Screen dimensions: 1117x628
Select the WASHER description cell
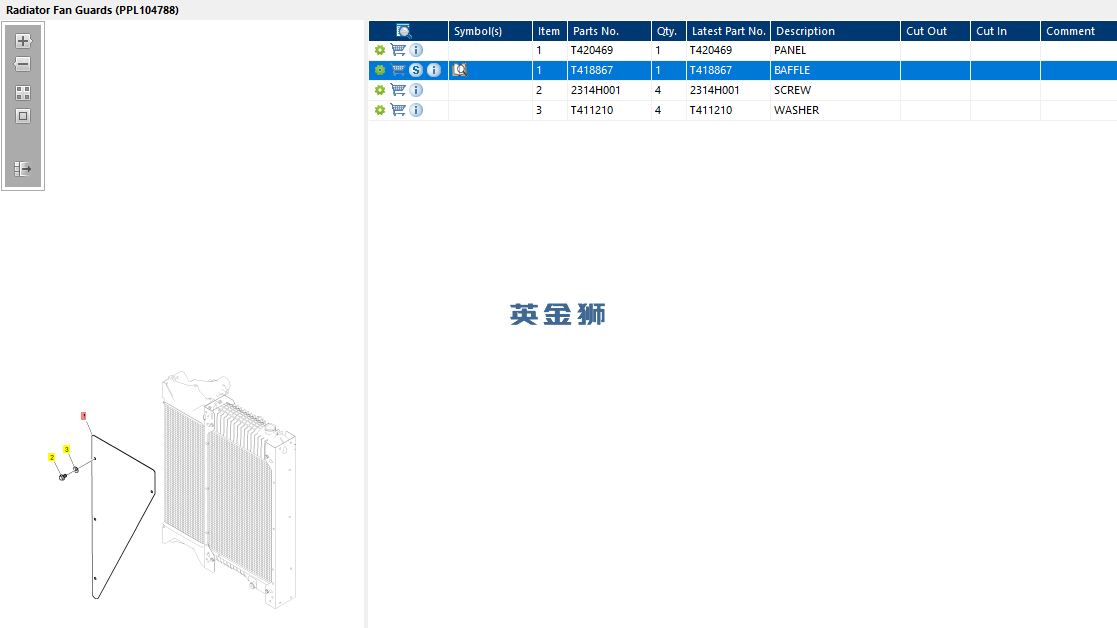point(835,110)
